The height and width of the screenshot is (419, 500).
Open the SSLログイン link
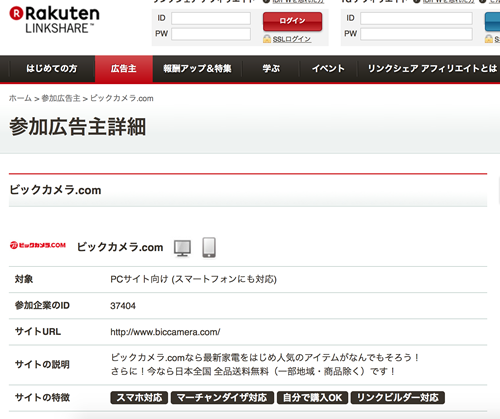coord(292,39)
